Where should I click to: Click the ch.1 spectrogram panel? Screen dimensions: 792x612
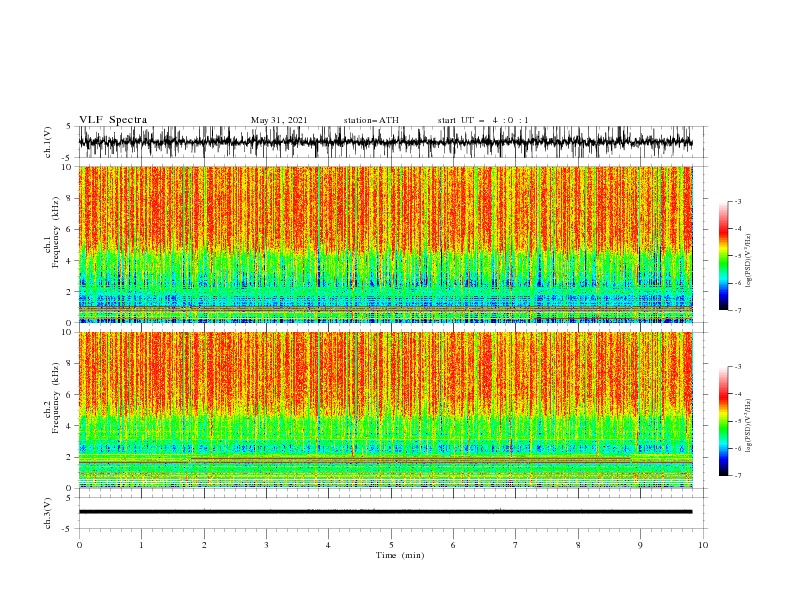pyautogui.click(x=385, y=244)
